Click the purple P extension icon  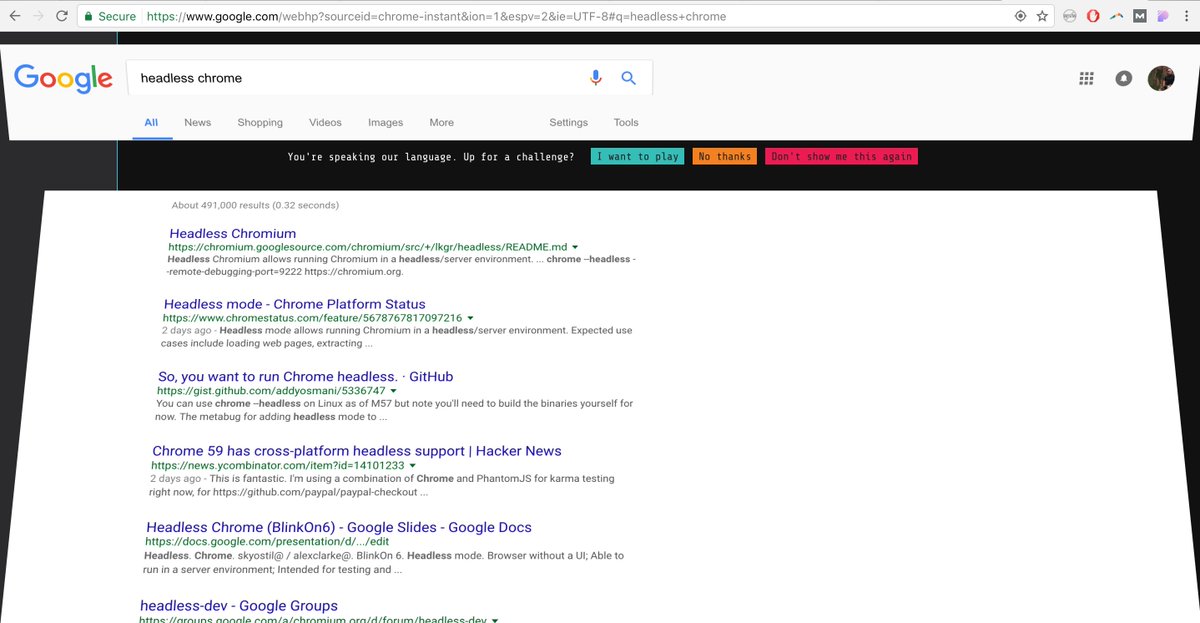[x=1162, y=16]
